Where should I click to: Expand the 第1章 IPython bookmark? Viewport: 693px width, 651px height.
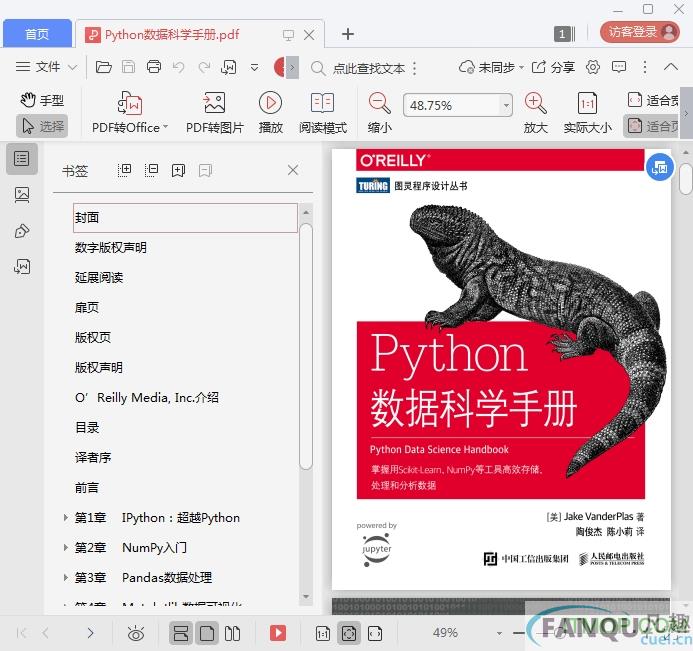tap(65, 518)
